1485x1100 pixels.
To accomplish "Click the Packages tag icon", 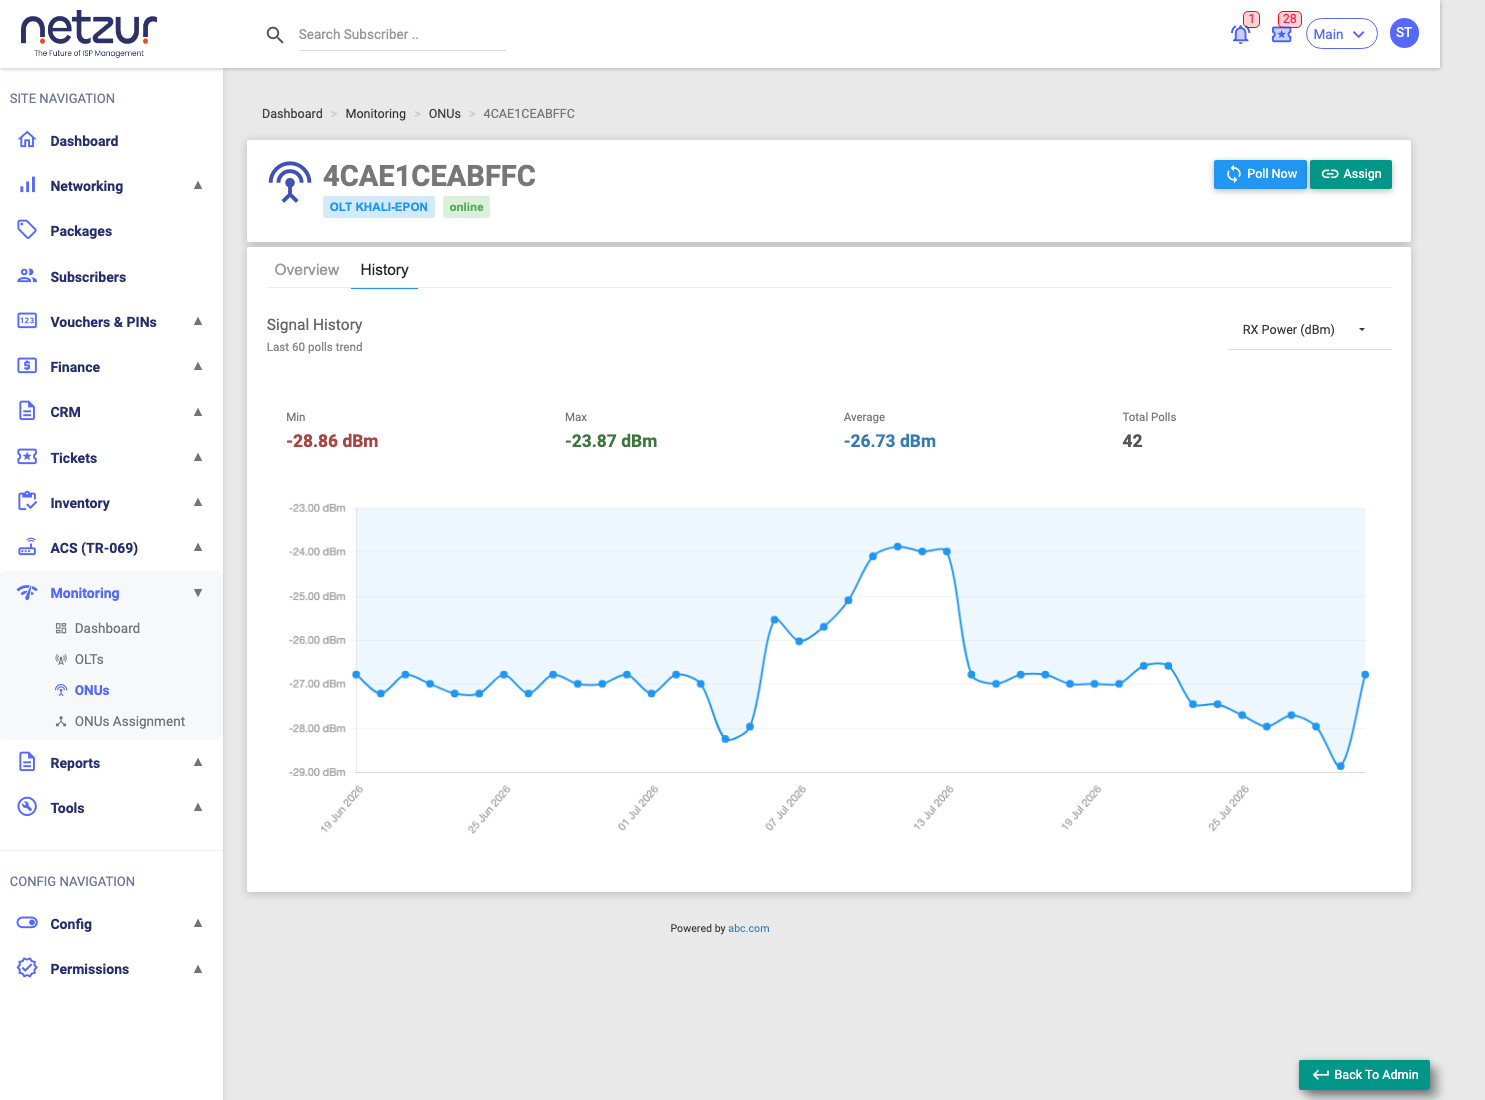I will (x=28, y=230).
